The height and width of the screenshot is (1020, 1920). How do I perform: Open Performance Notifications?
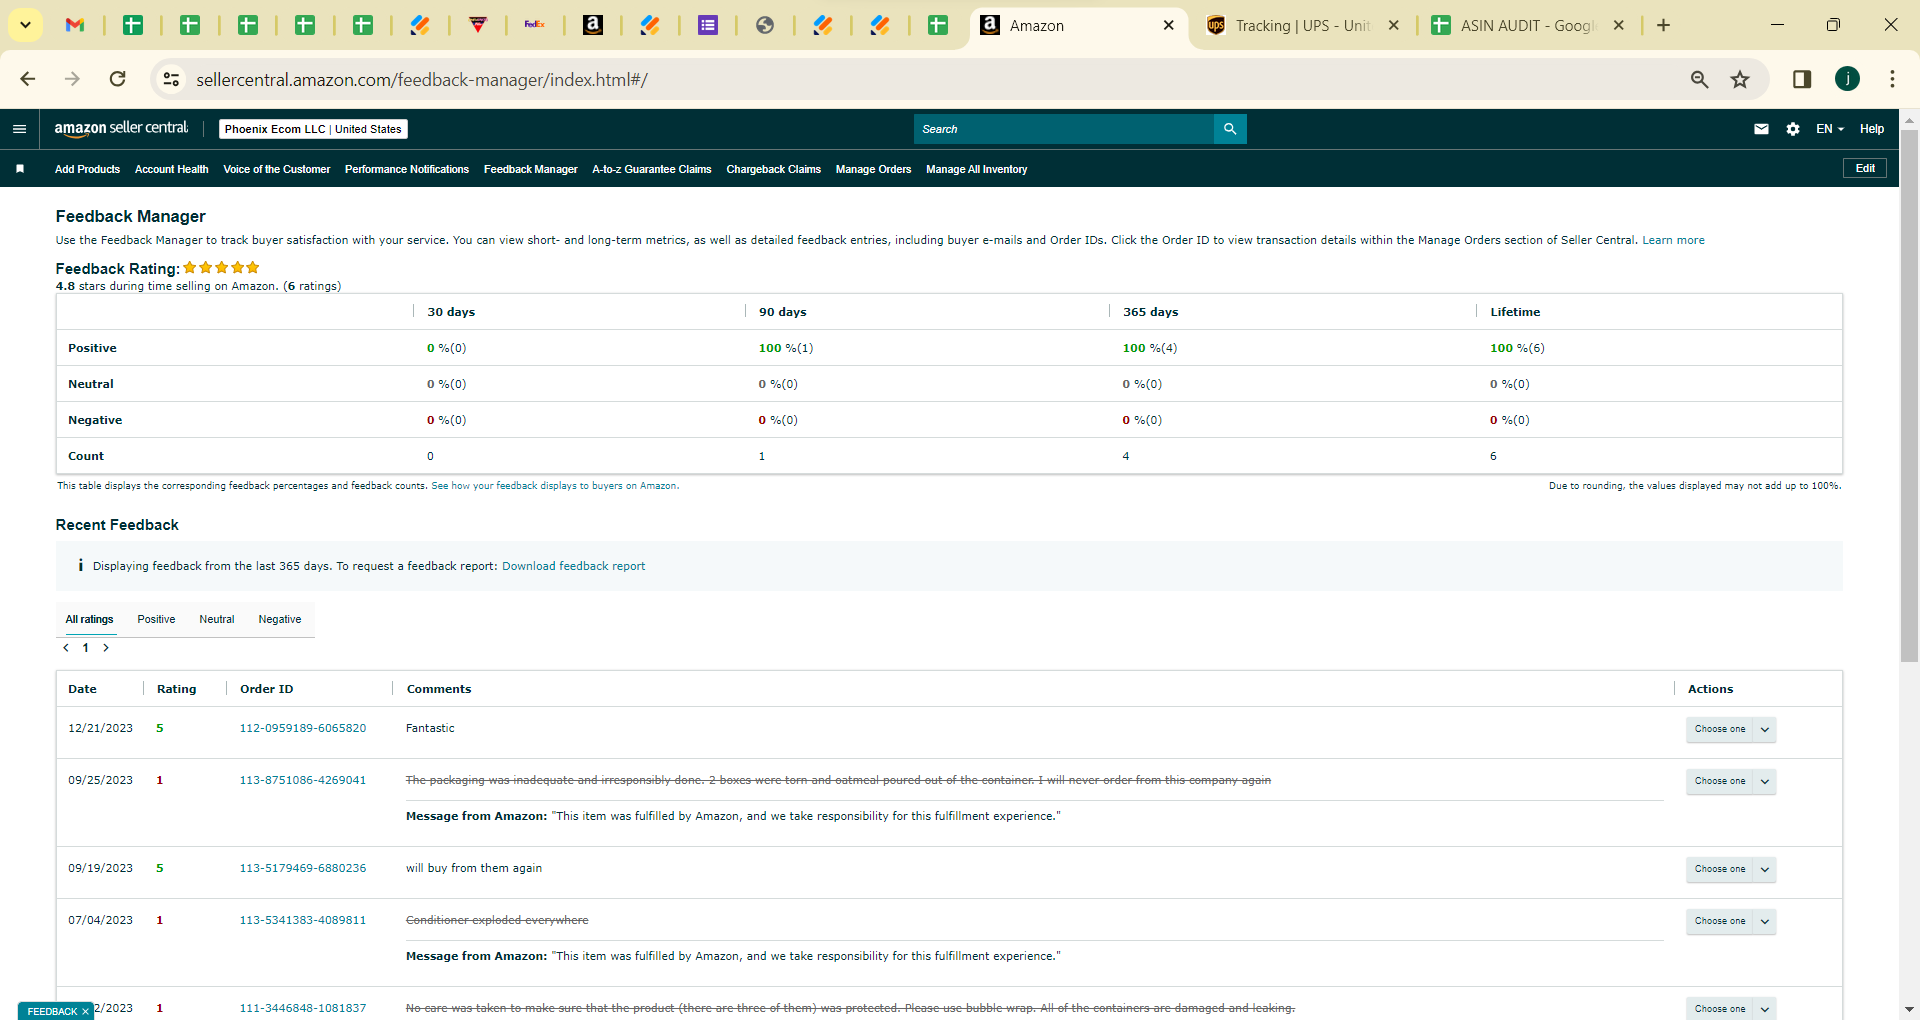(407, 169)
